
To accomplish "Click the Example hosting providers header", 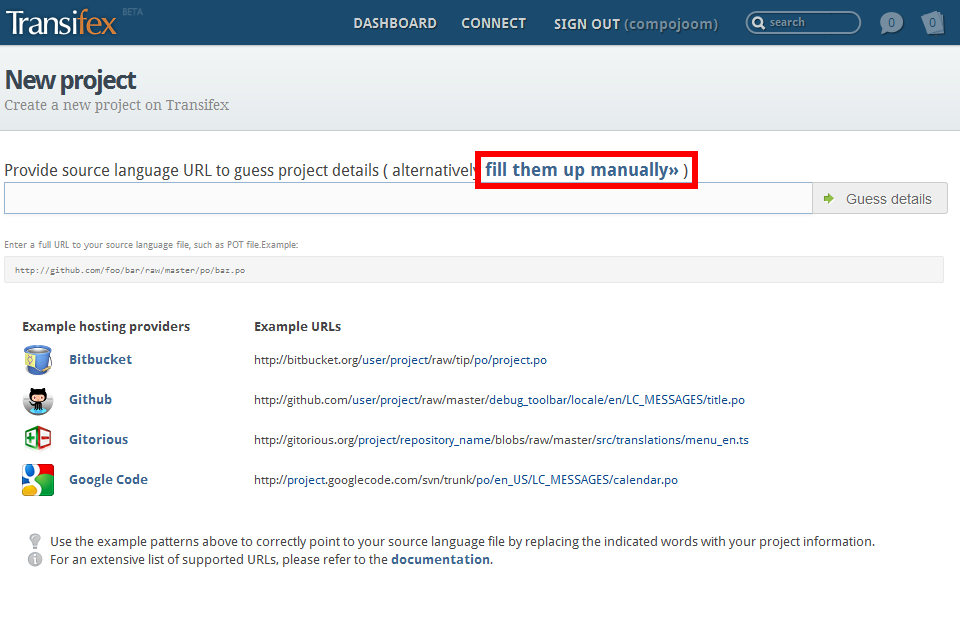I will click(106, 326).
